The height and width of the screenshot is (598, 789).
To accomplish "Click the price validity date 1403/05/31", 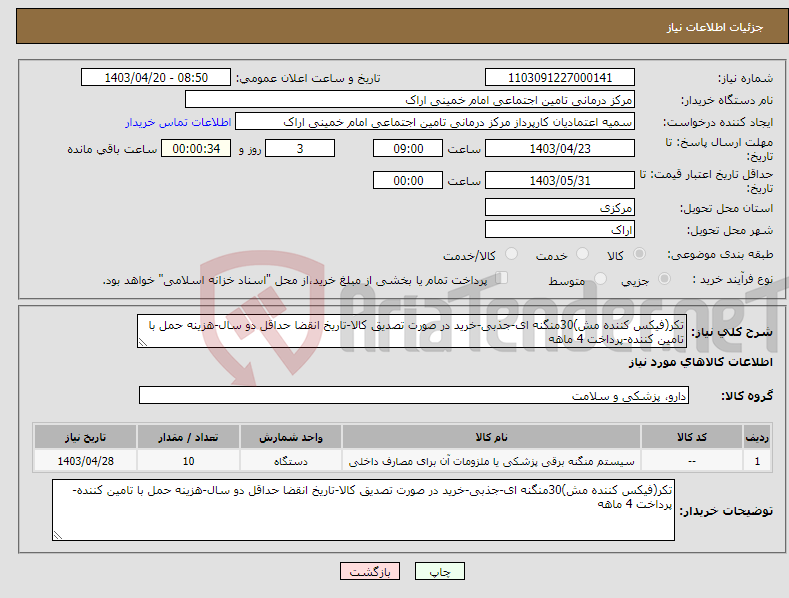I will pos(560,180).
